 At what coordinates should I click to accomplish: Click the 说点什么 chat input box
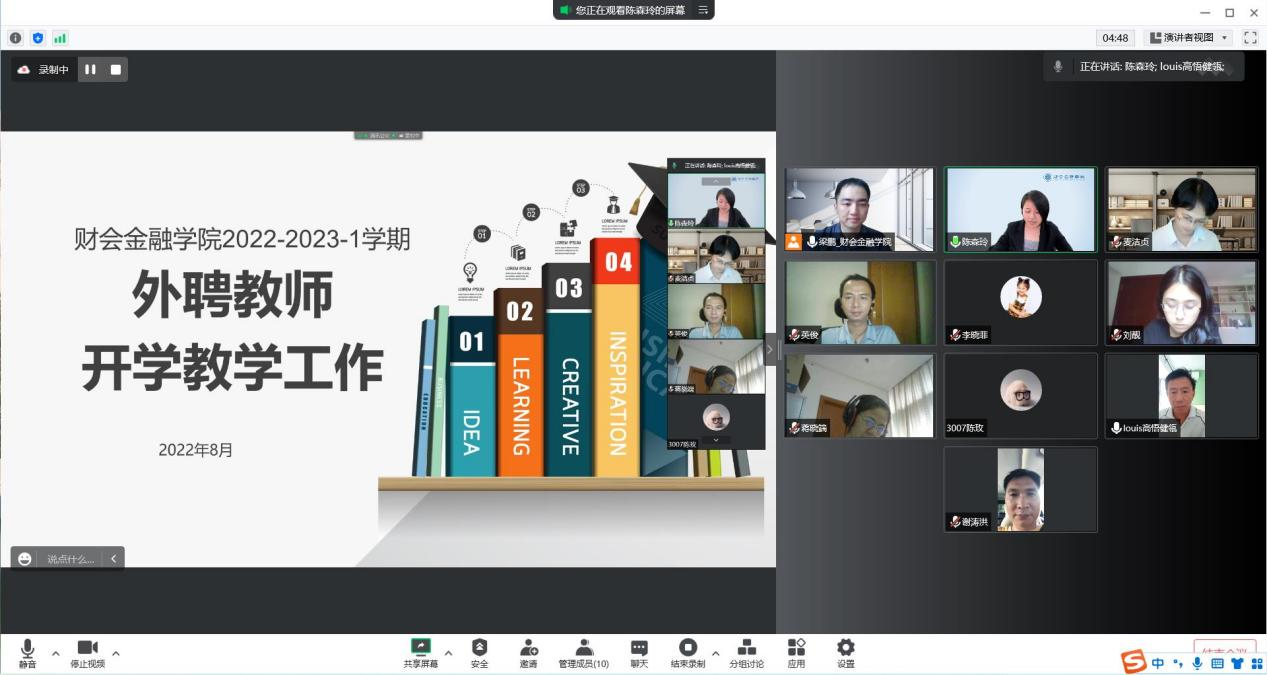point(70,559)
